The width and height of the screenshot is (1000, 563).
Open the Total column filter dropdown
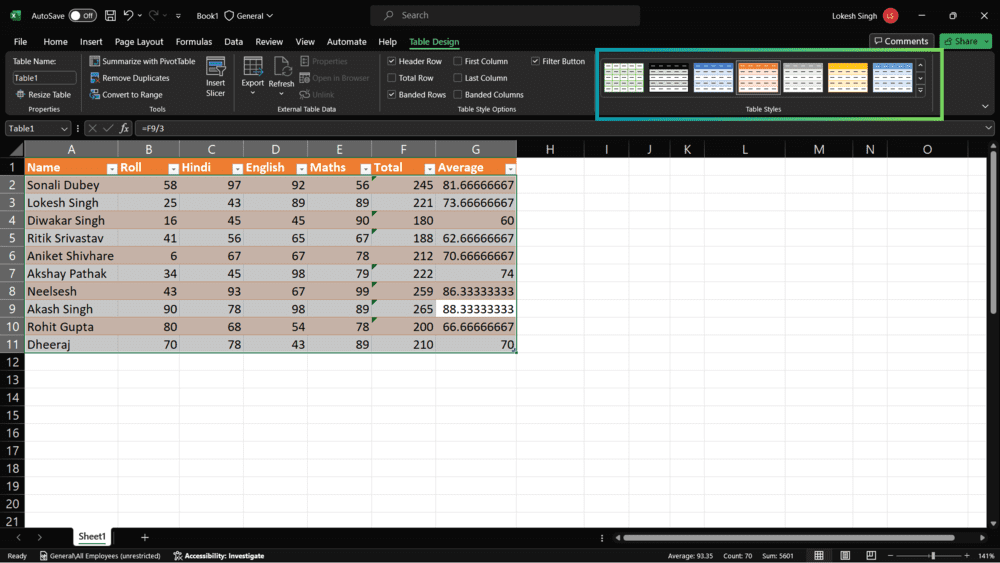[429, 168]
